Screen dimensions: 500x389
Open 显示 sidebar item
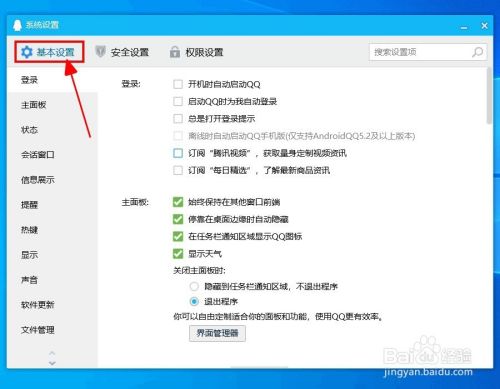29,255
